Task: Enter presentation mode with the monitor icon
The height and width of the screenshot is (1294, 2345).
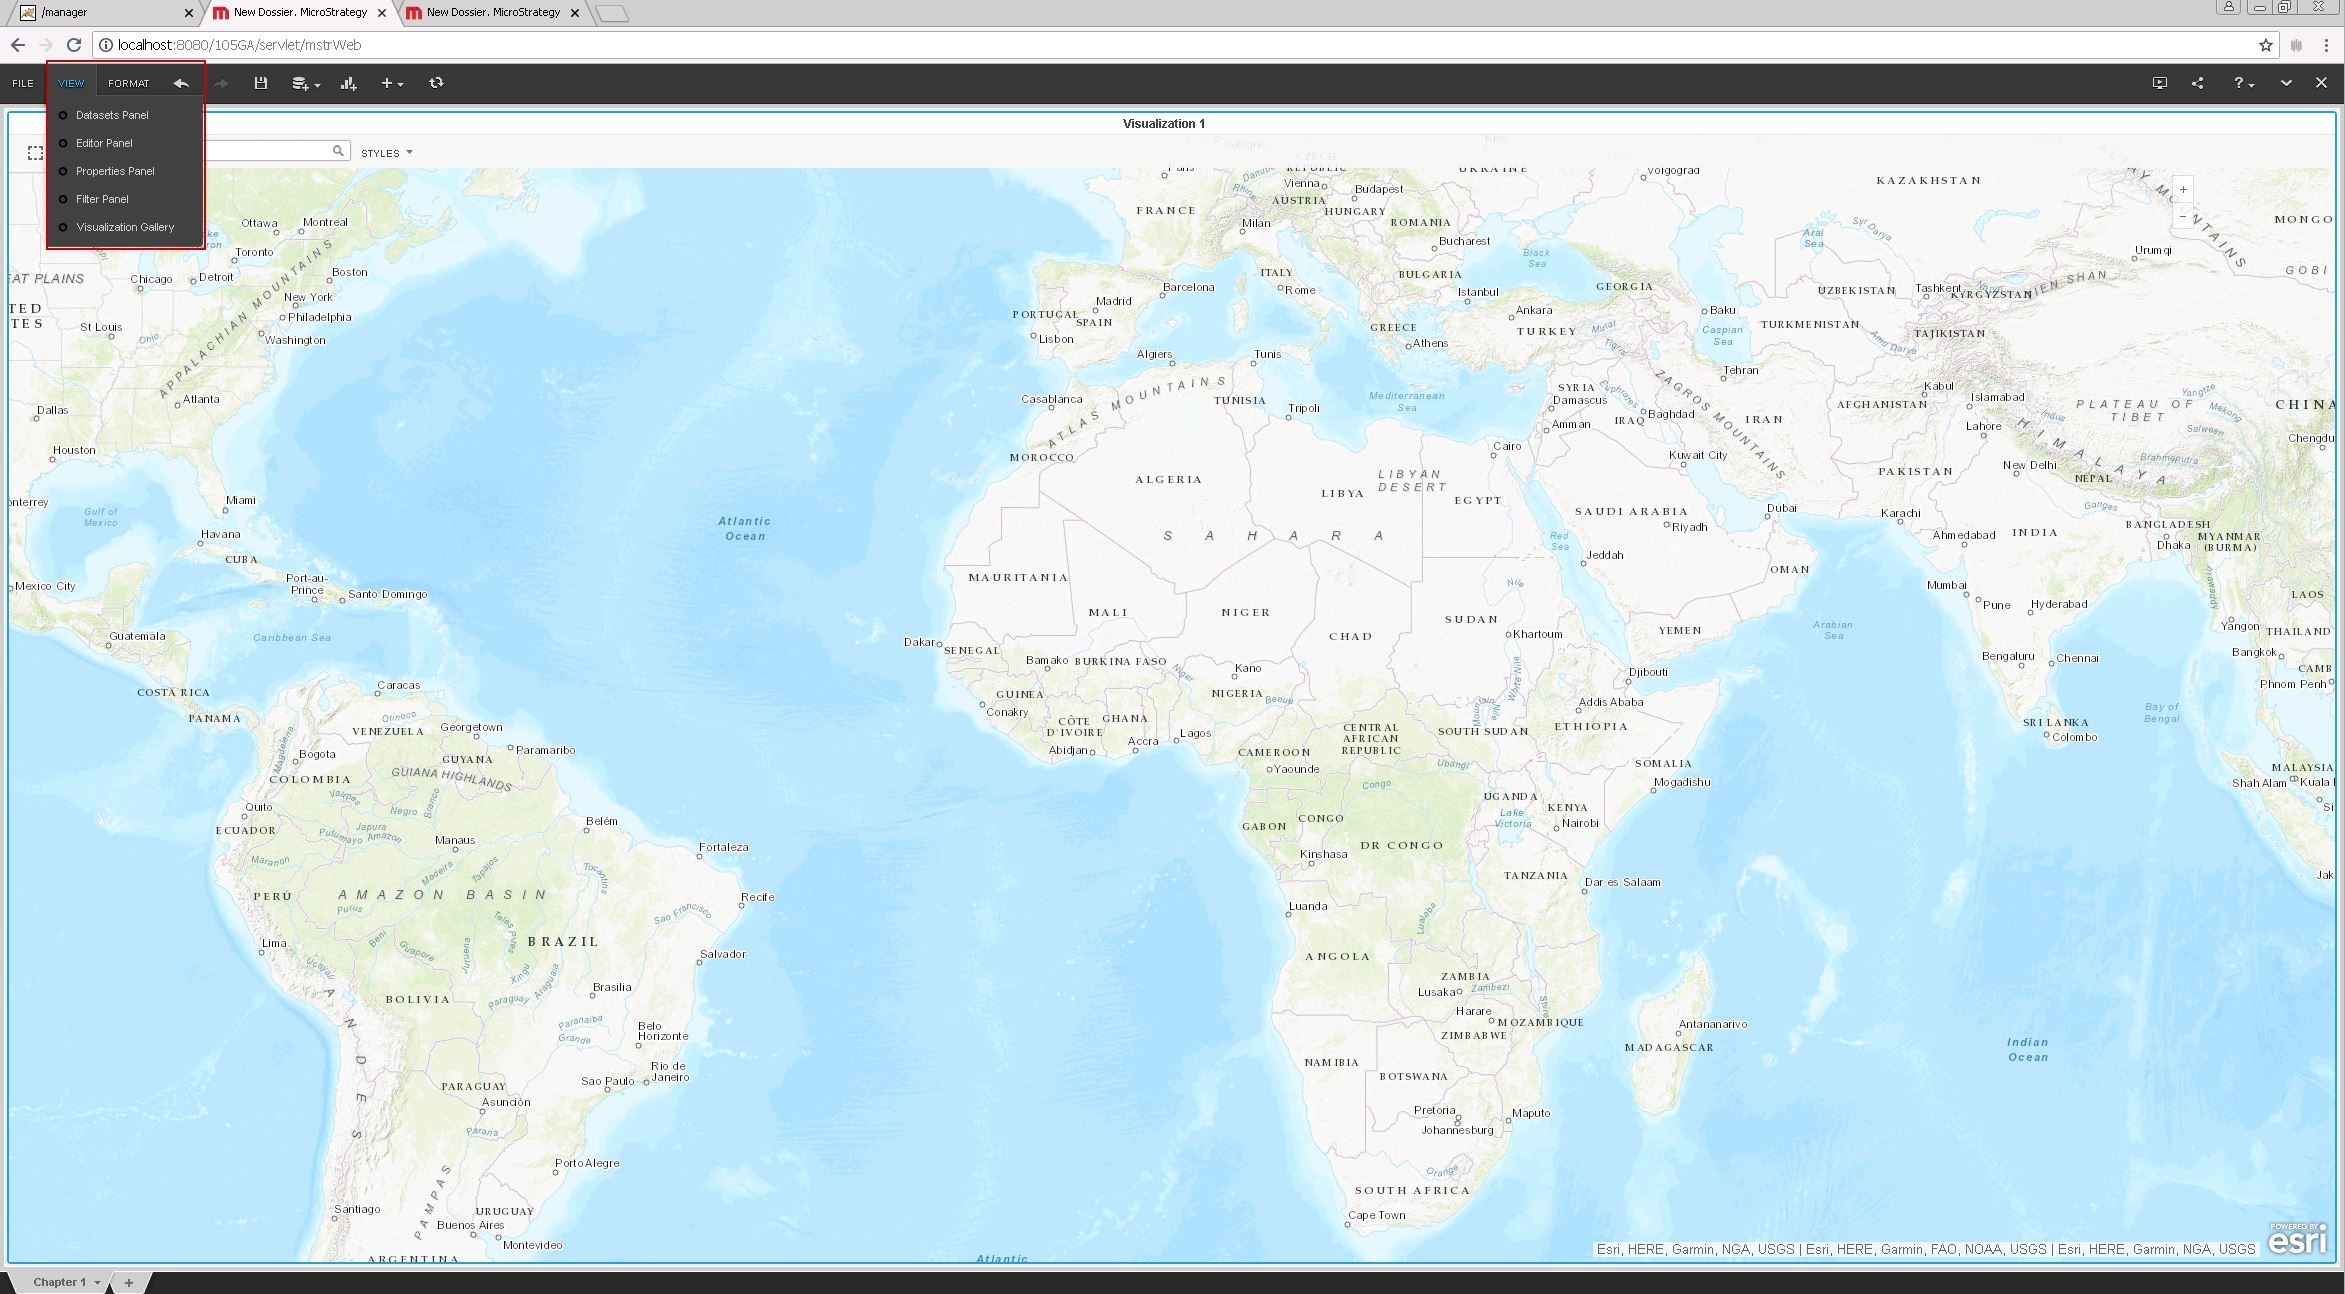Action: 2159,83
